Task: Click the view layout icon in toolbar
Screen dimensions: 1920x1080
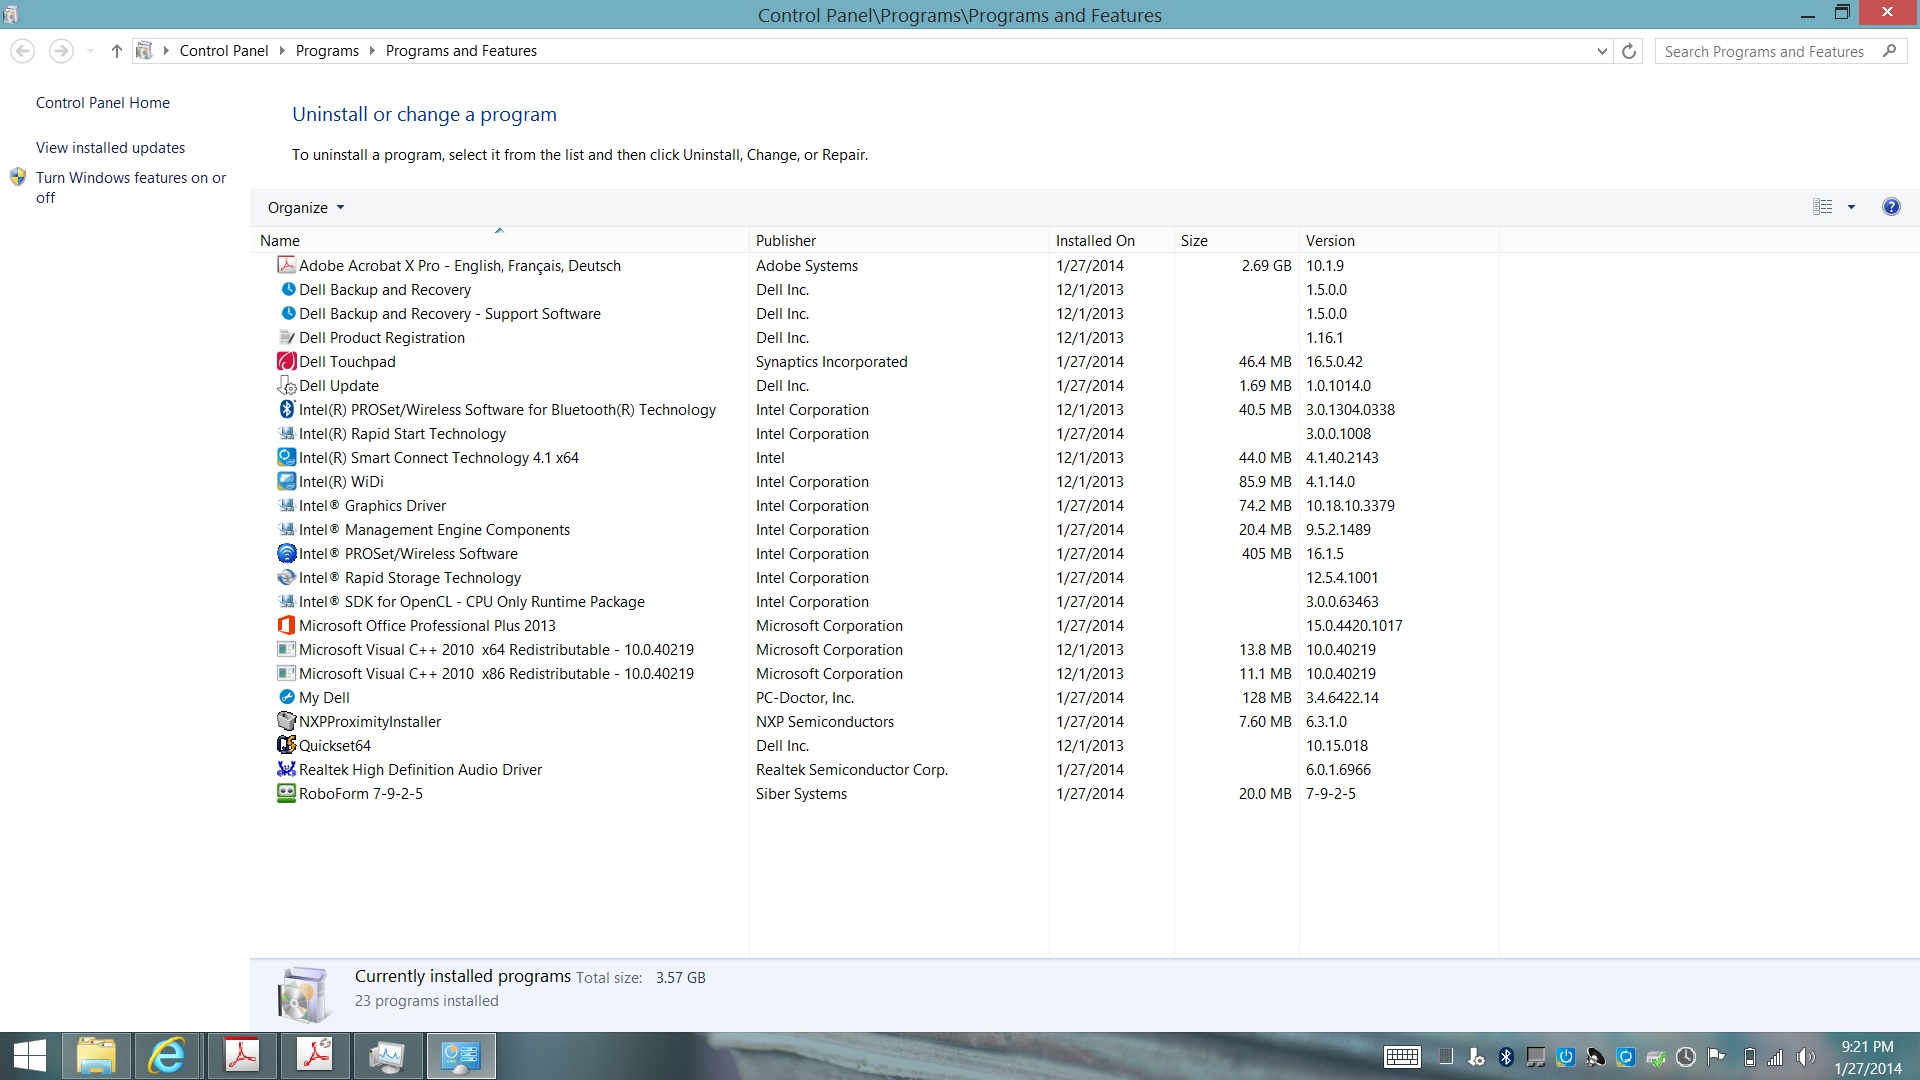Action: pyautogui.click(x=1823, y=207)
